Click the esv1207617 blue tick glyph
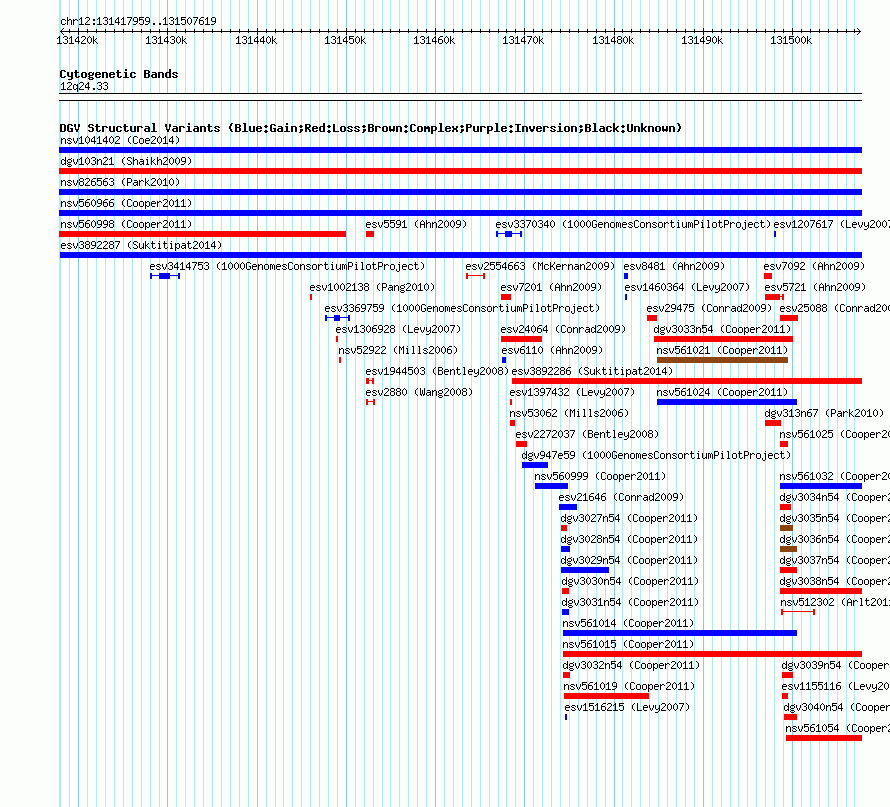Screen dimensions: 890x807 coord(775,234)
